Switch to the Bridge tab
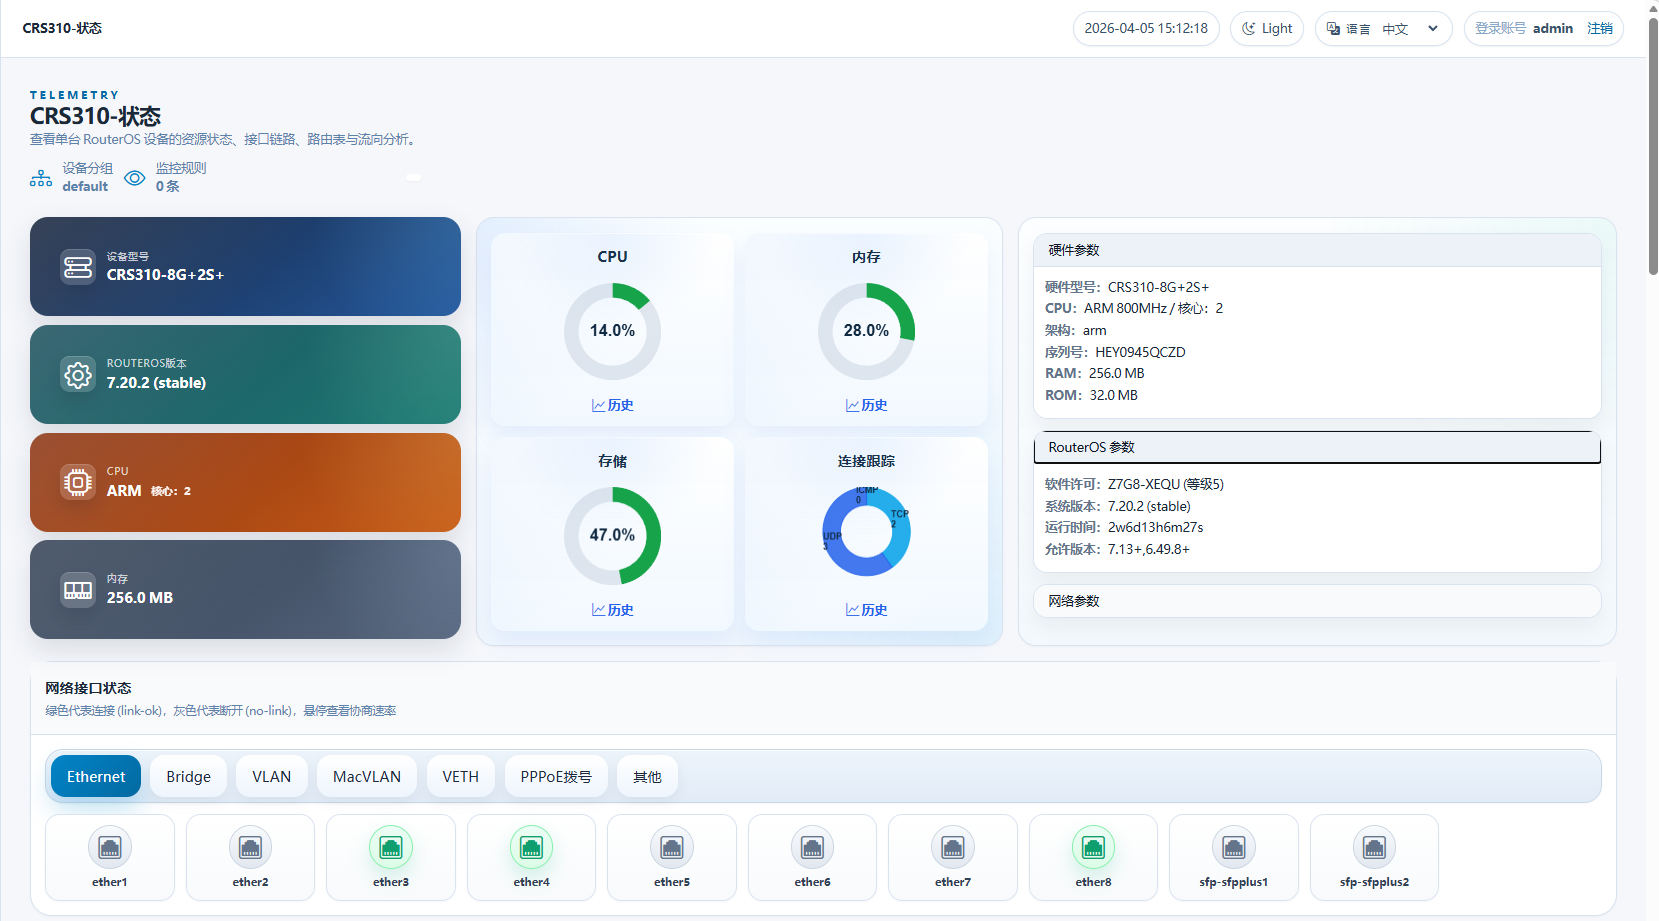Screen dimensions: 1659x921 pyautogui.click(x=188, y=777)
